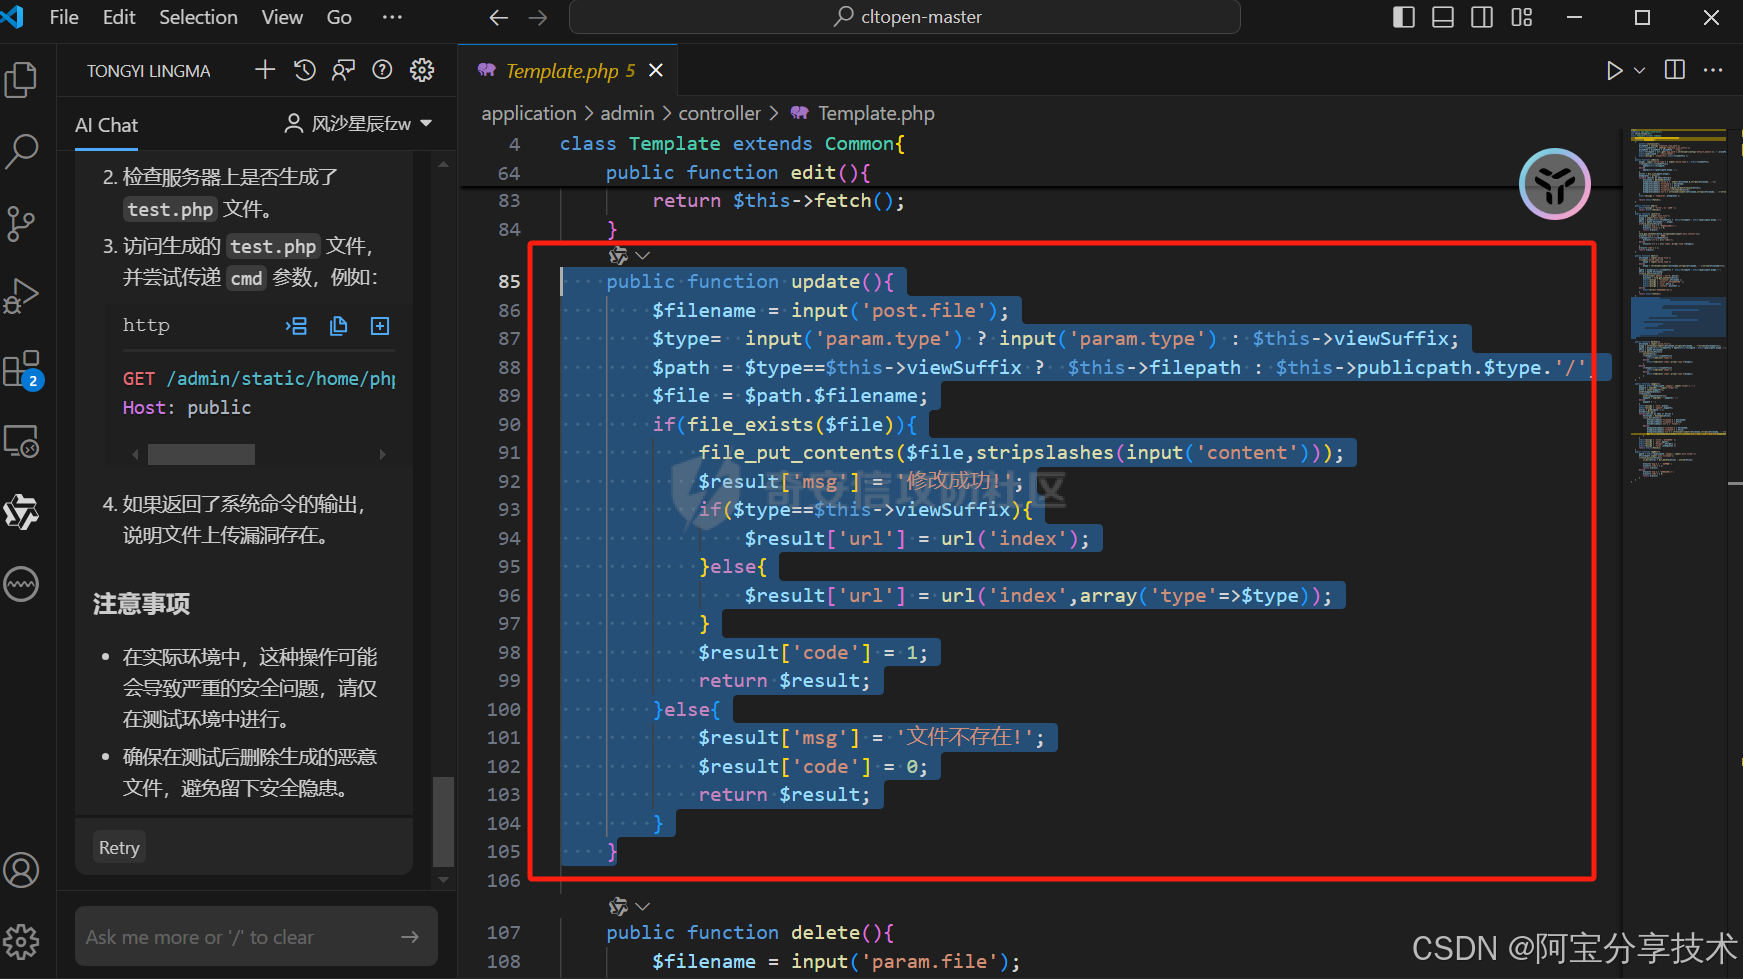The image size is (1743, 979).
Task: Open Accounts menu in activity bar
Action: tap(21, 870)
